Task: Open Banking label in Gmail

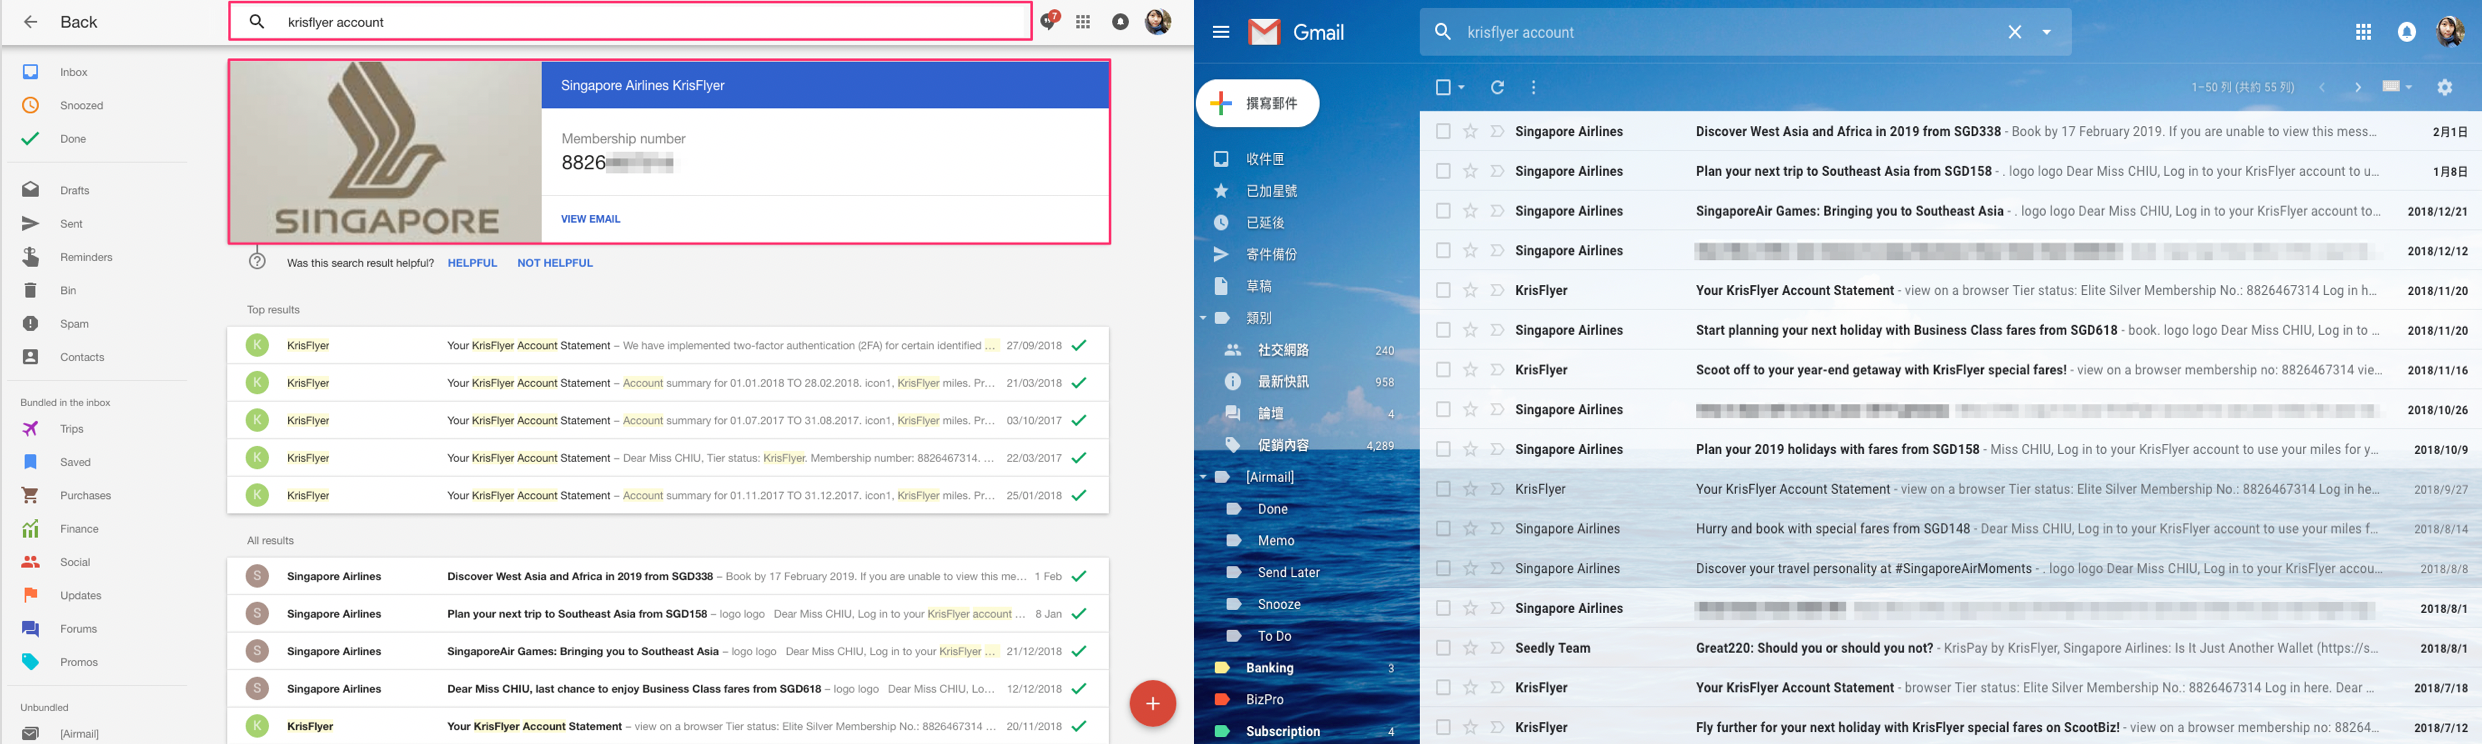Action: click(1269, 668)
